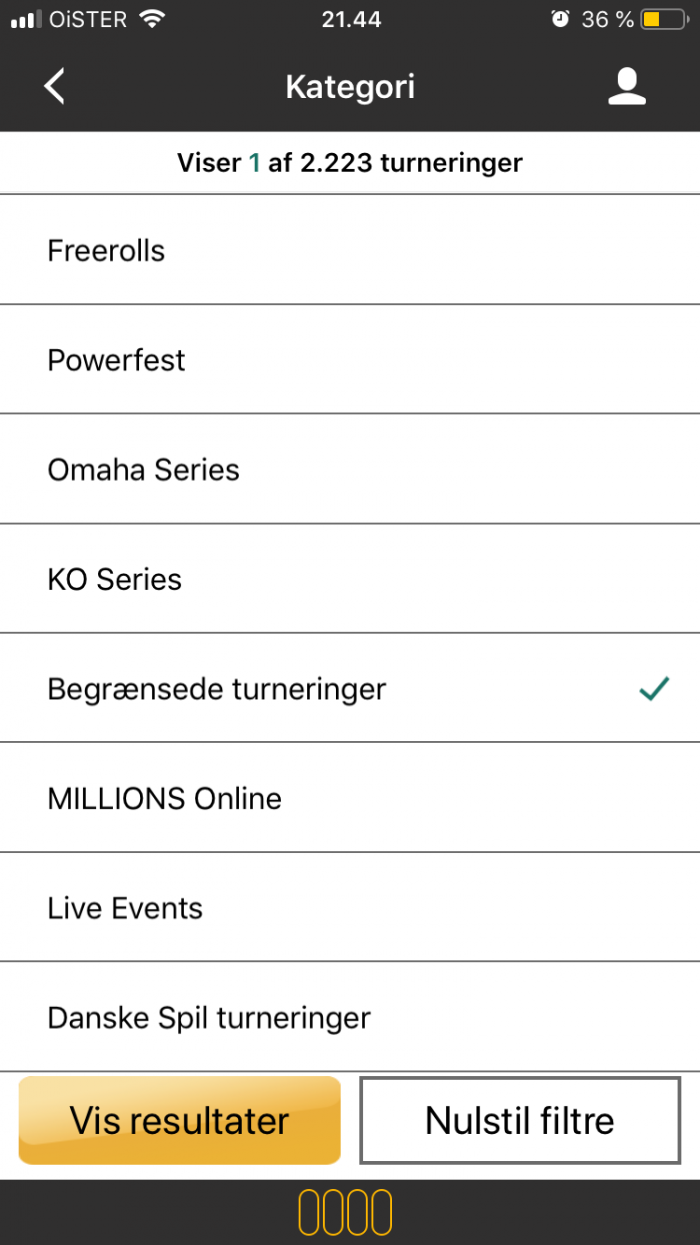Tap the cellular signal bars icon
The height and width of the screenshot is (1245, 700).
point(25,19)
